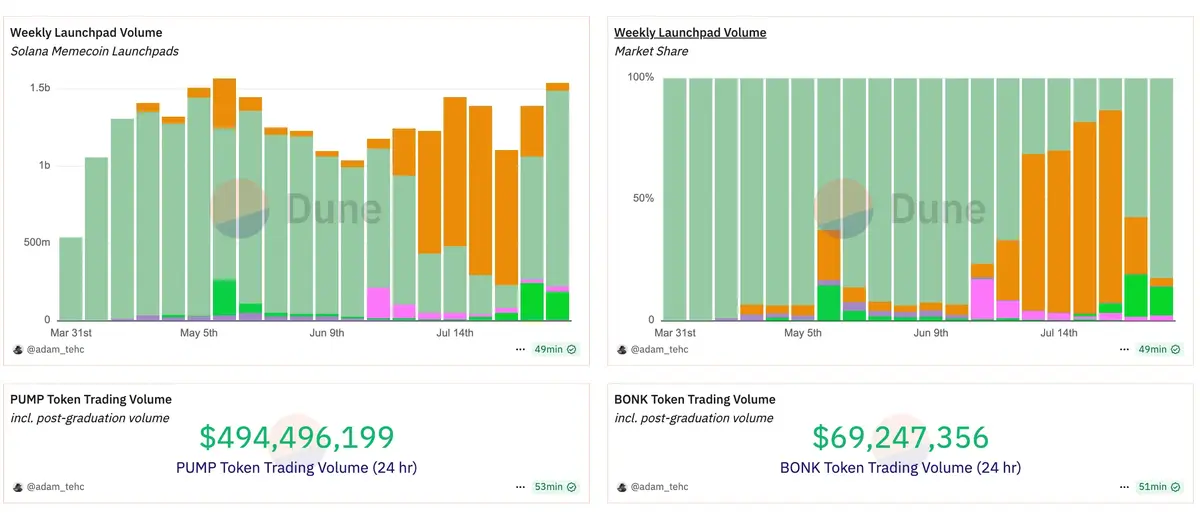Open the ellipsis menu on the Market Share chart
Image resolution: width=1200 pixels, height=513 pixels.
coord(1124,350)
